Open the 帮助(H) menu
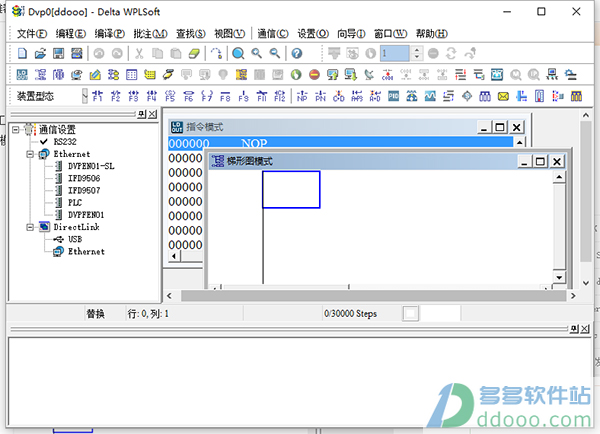 [x=432, y=34]
